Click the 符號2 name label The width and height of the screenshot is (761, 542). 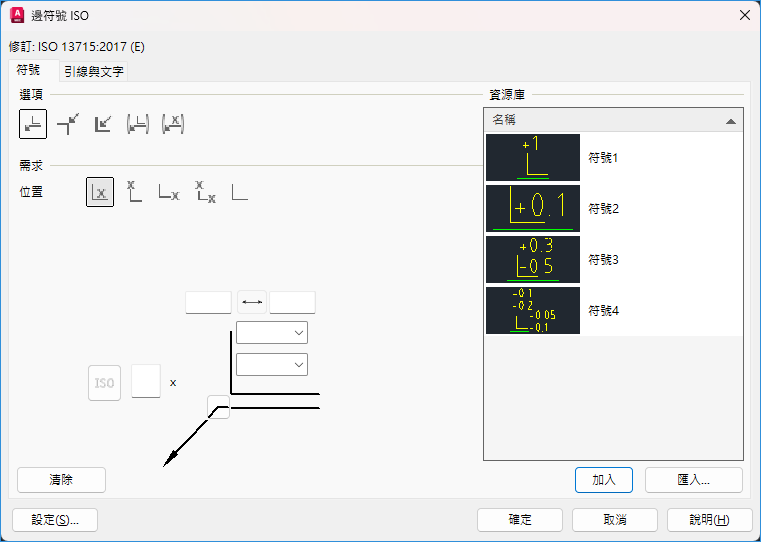pos(603,209)
